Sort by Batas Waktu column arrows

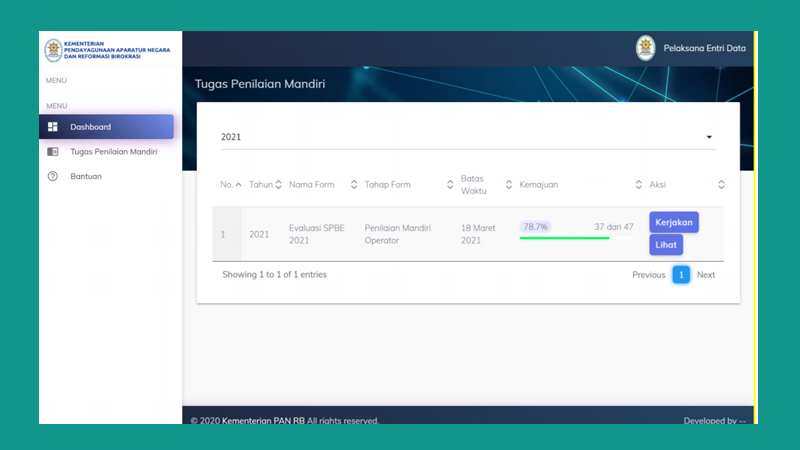509,185
